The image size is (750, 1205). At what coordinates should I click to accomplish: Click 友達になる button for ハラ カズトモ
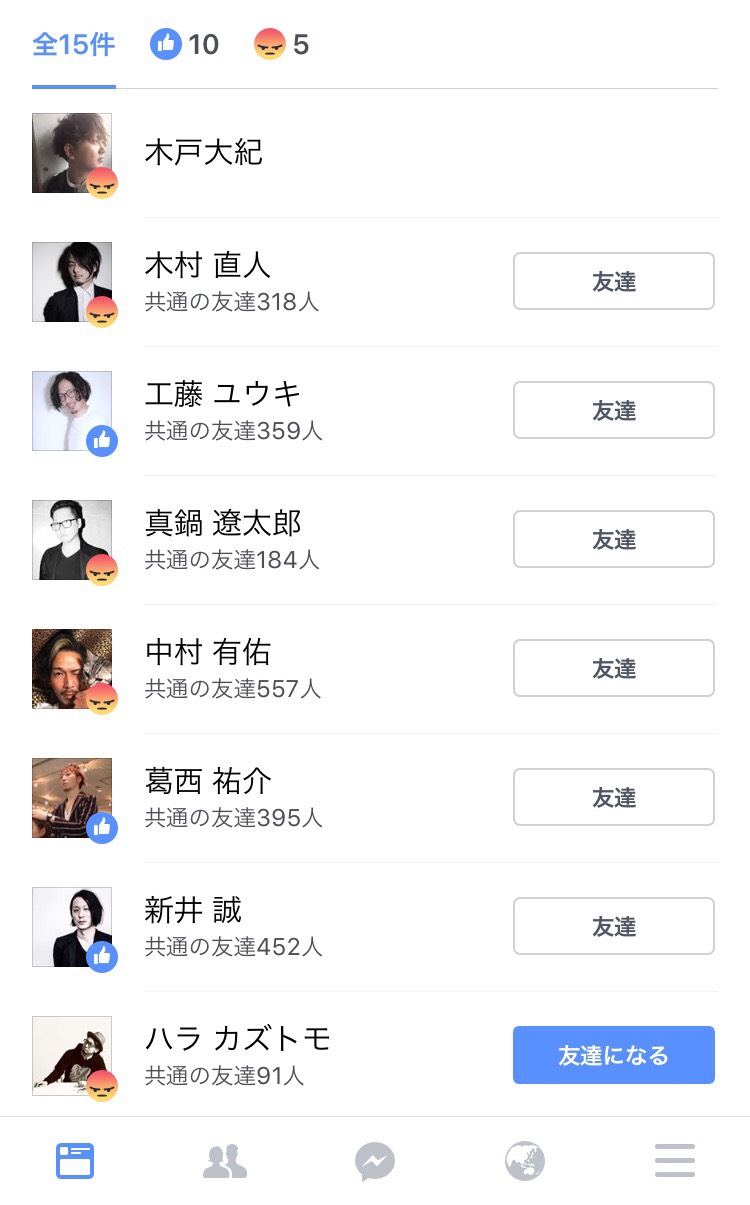(x=613, y=1055)
